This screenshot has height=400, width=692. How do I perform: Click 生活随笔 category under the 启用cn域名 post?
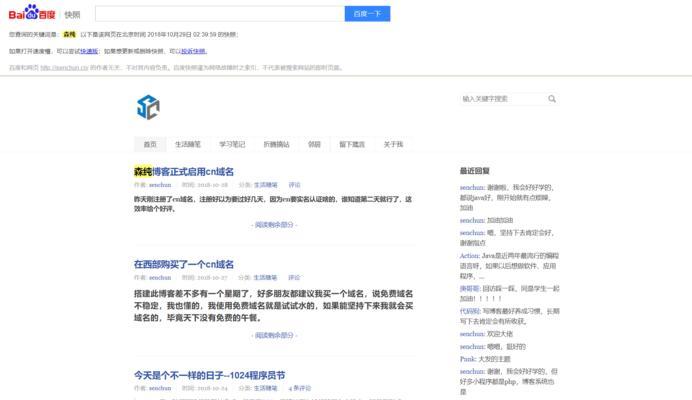tap(266, 185)
